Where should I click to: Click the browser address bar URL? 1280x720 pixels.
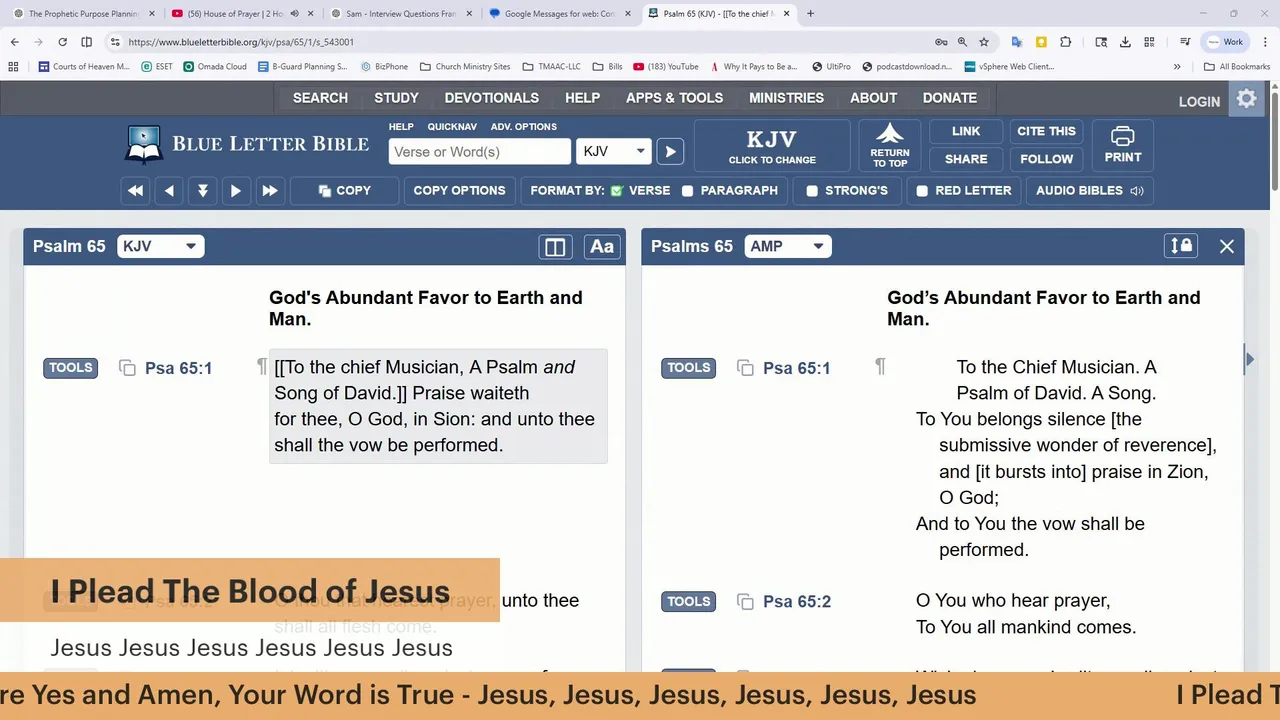pyautogui.click(x=241, y=42)
